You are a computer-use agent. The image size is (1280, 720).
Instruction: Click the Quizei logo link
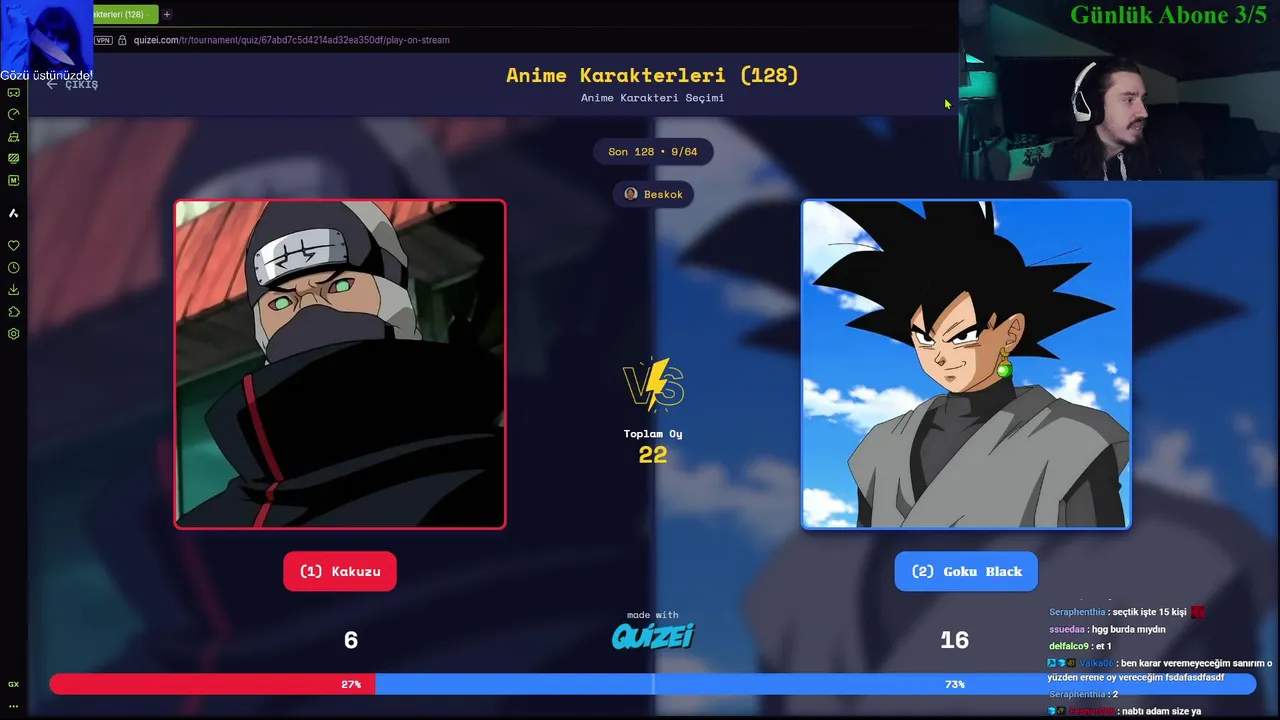653,636
